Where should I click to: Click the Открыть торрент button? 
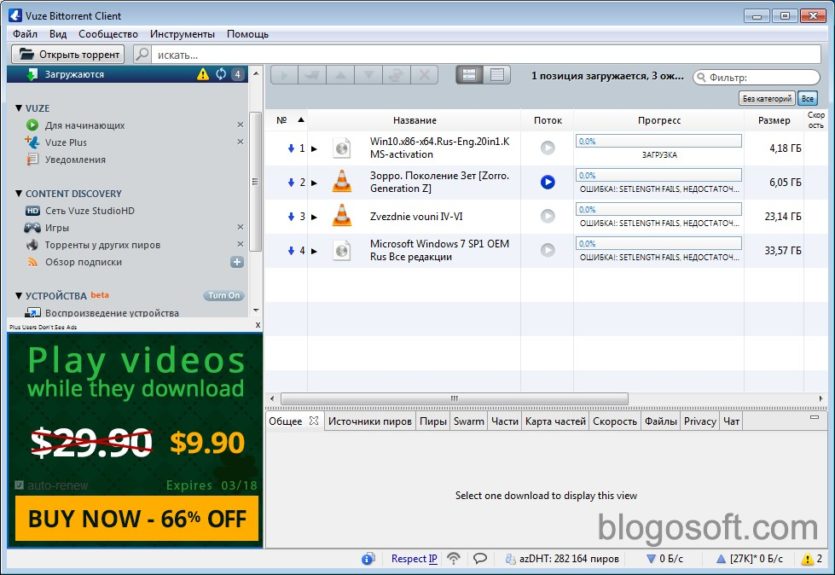click(68, 54)
